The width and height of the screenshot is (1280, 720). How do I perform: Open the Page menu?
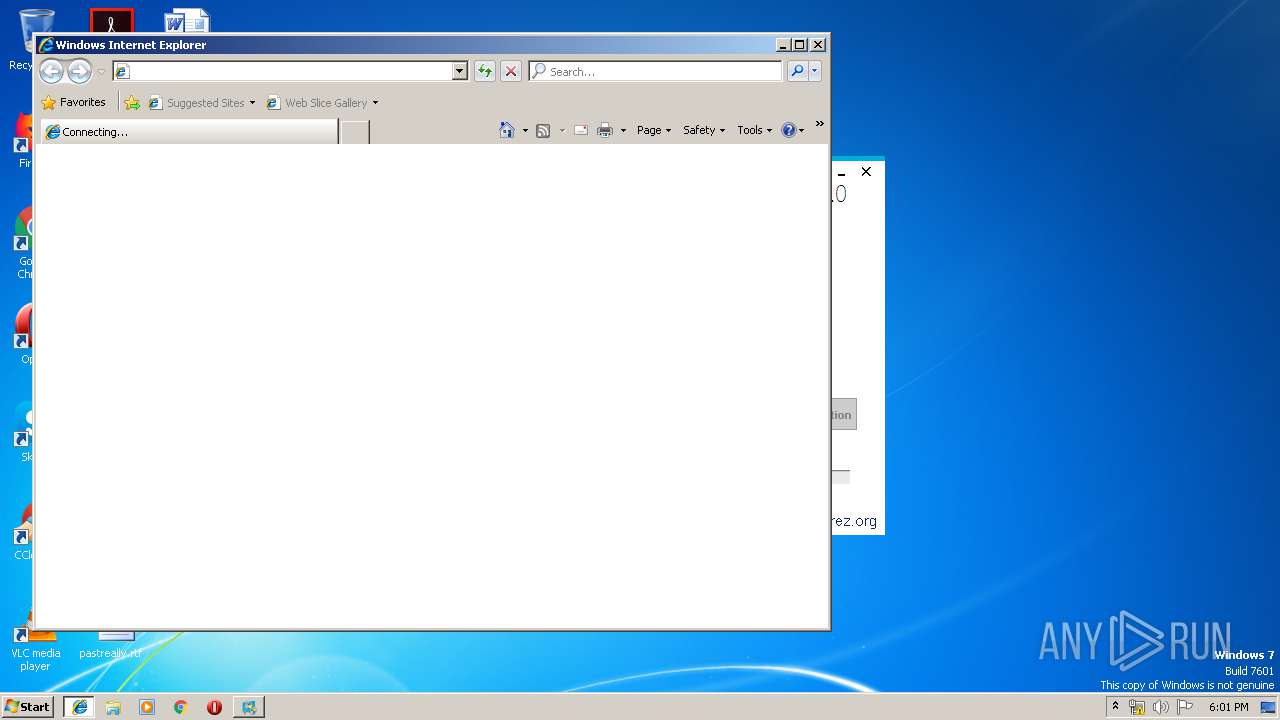[x=654, y=130]
